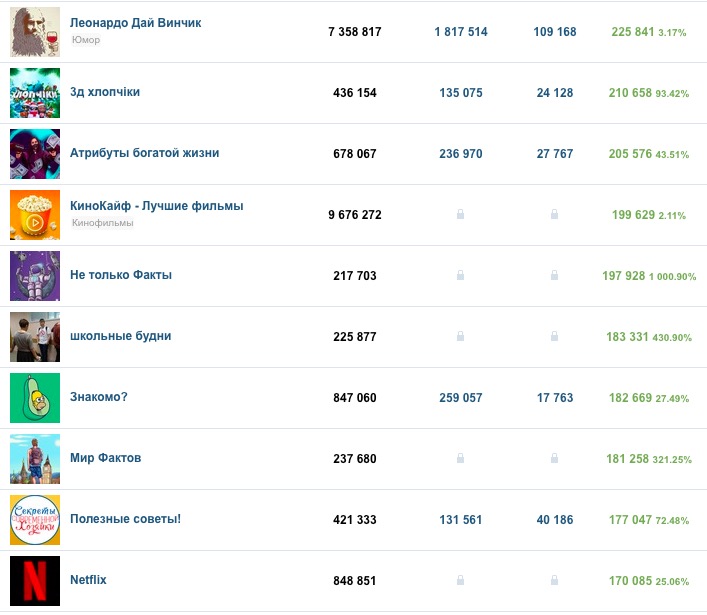This screenshot has height=615, width=707.
Task: Go to Атрибуты богатой жизни community
Action: tap(145, 153)
